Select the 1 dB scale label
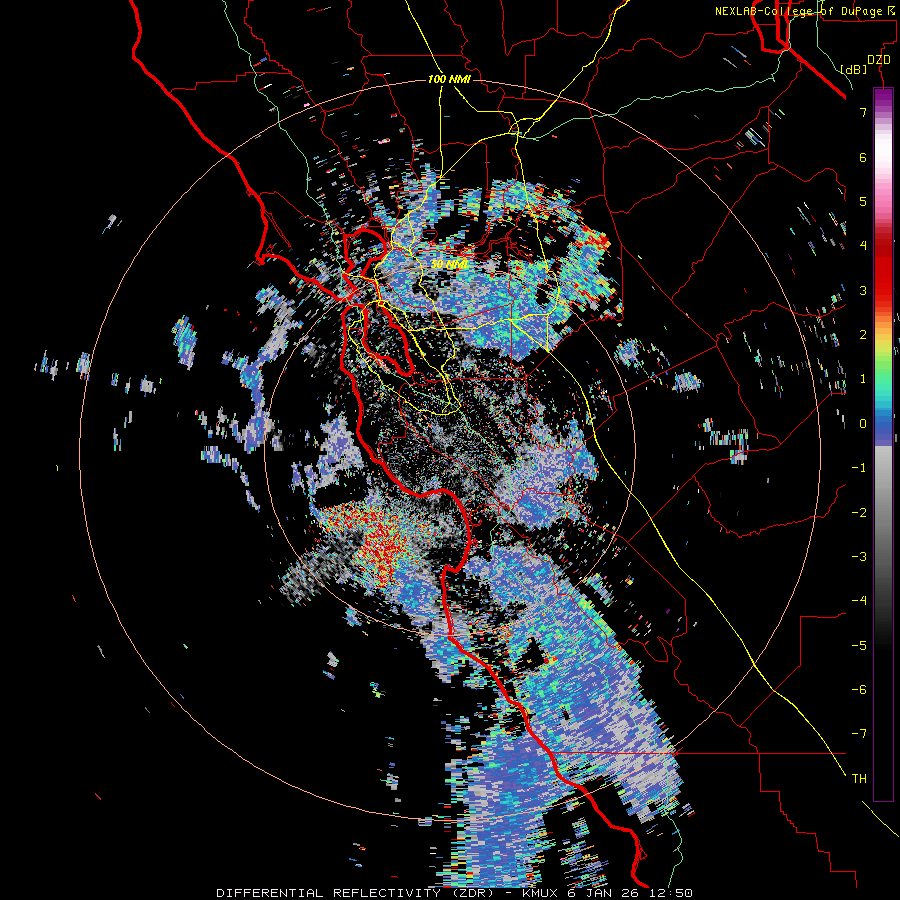The image size is (900, 900). [863, 379]
